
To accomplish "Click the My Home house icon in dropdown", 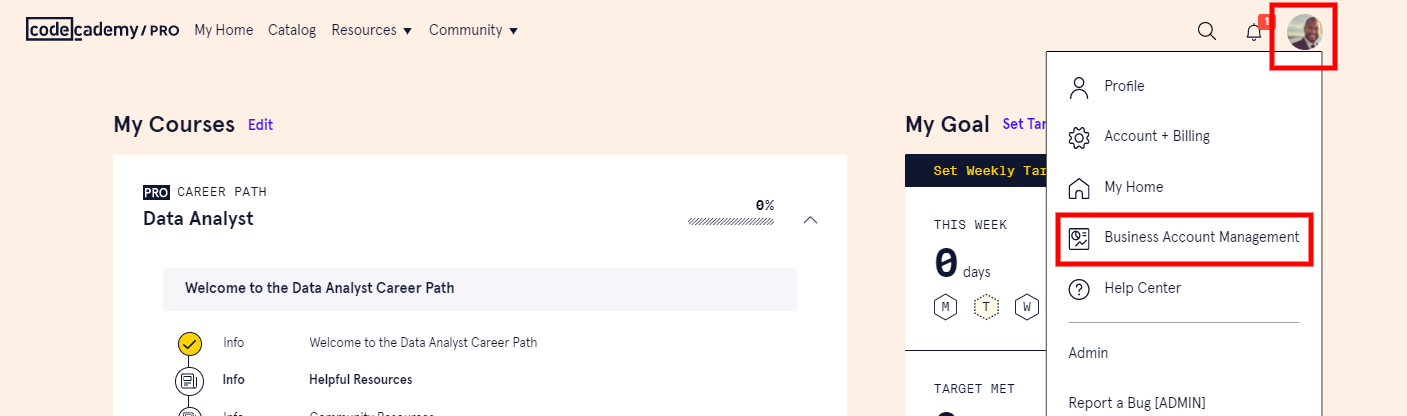I will click(x=1079, y=188).
